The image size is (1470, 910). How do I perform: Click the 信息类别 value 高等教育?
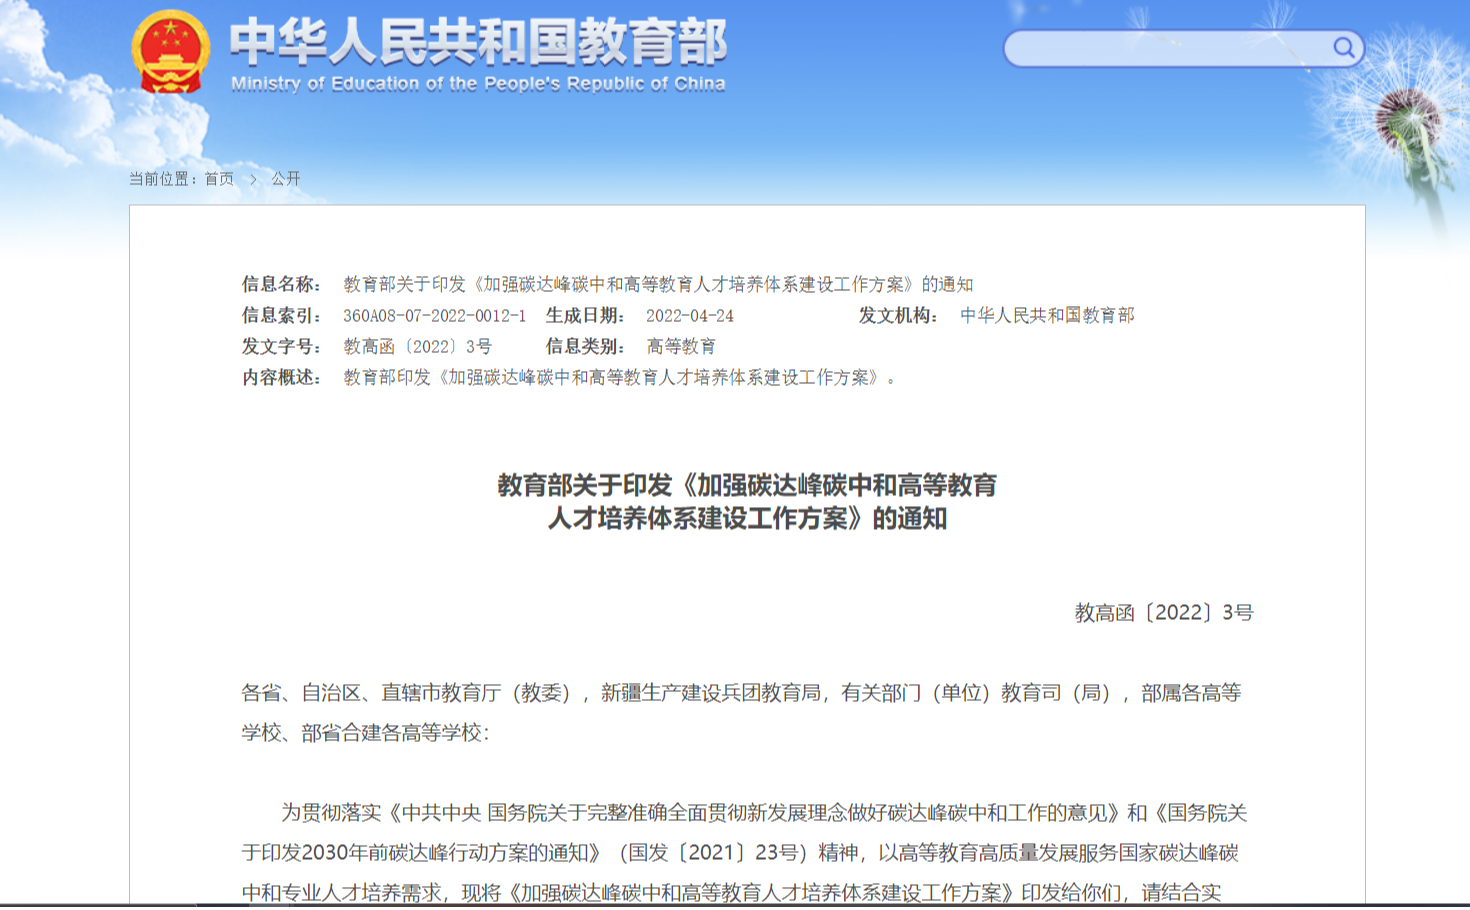pos(680,347)
